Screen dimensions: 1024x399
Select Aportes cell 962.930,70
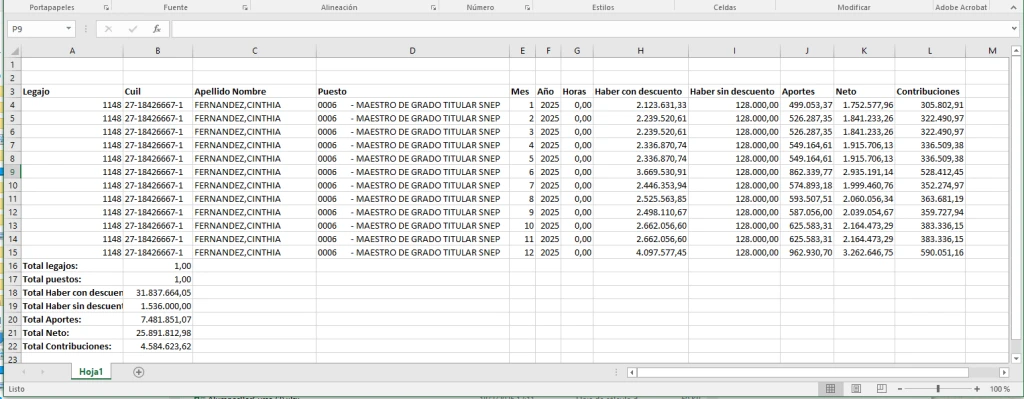pos(807,252)
